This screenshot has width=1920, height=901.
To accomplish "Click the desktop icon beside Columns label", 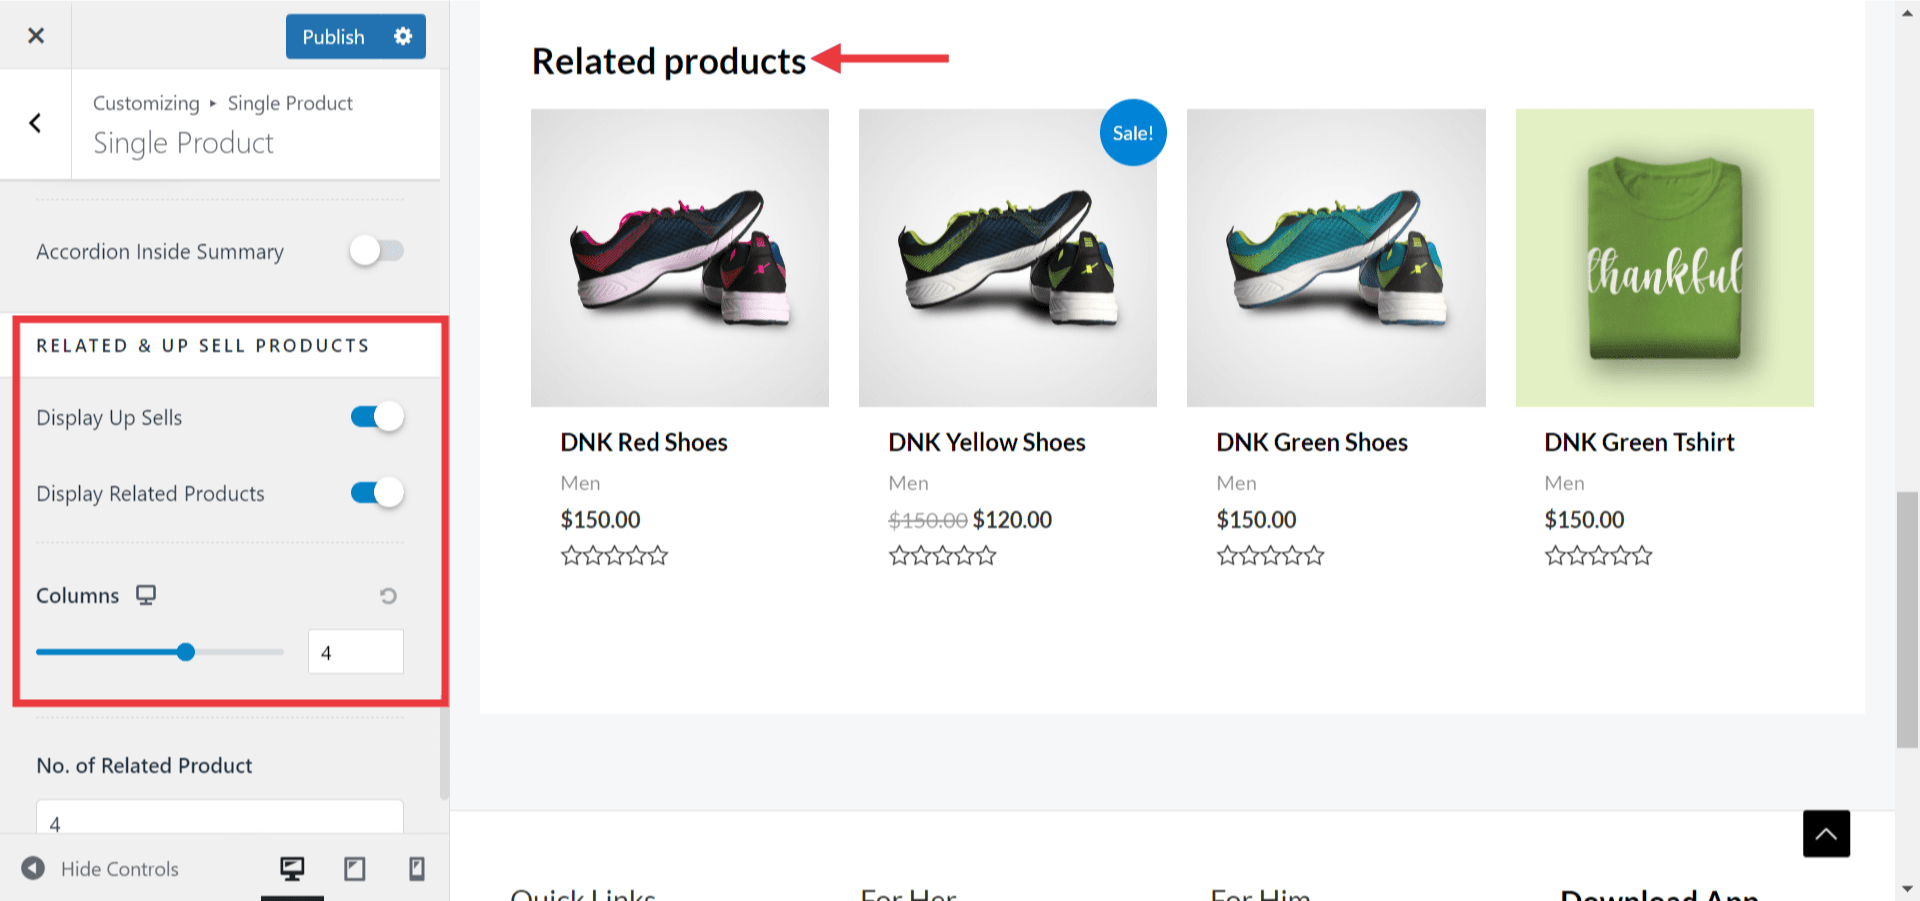I will pos(146,594).
